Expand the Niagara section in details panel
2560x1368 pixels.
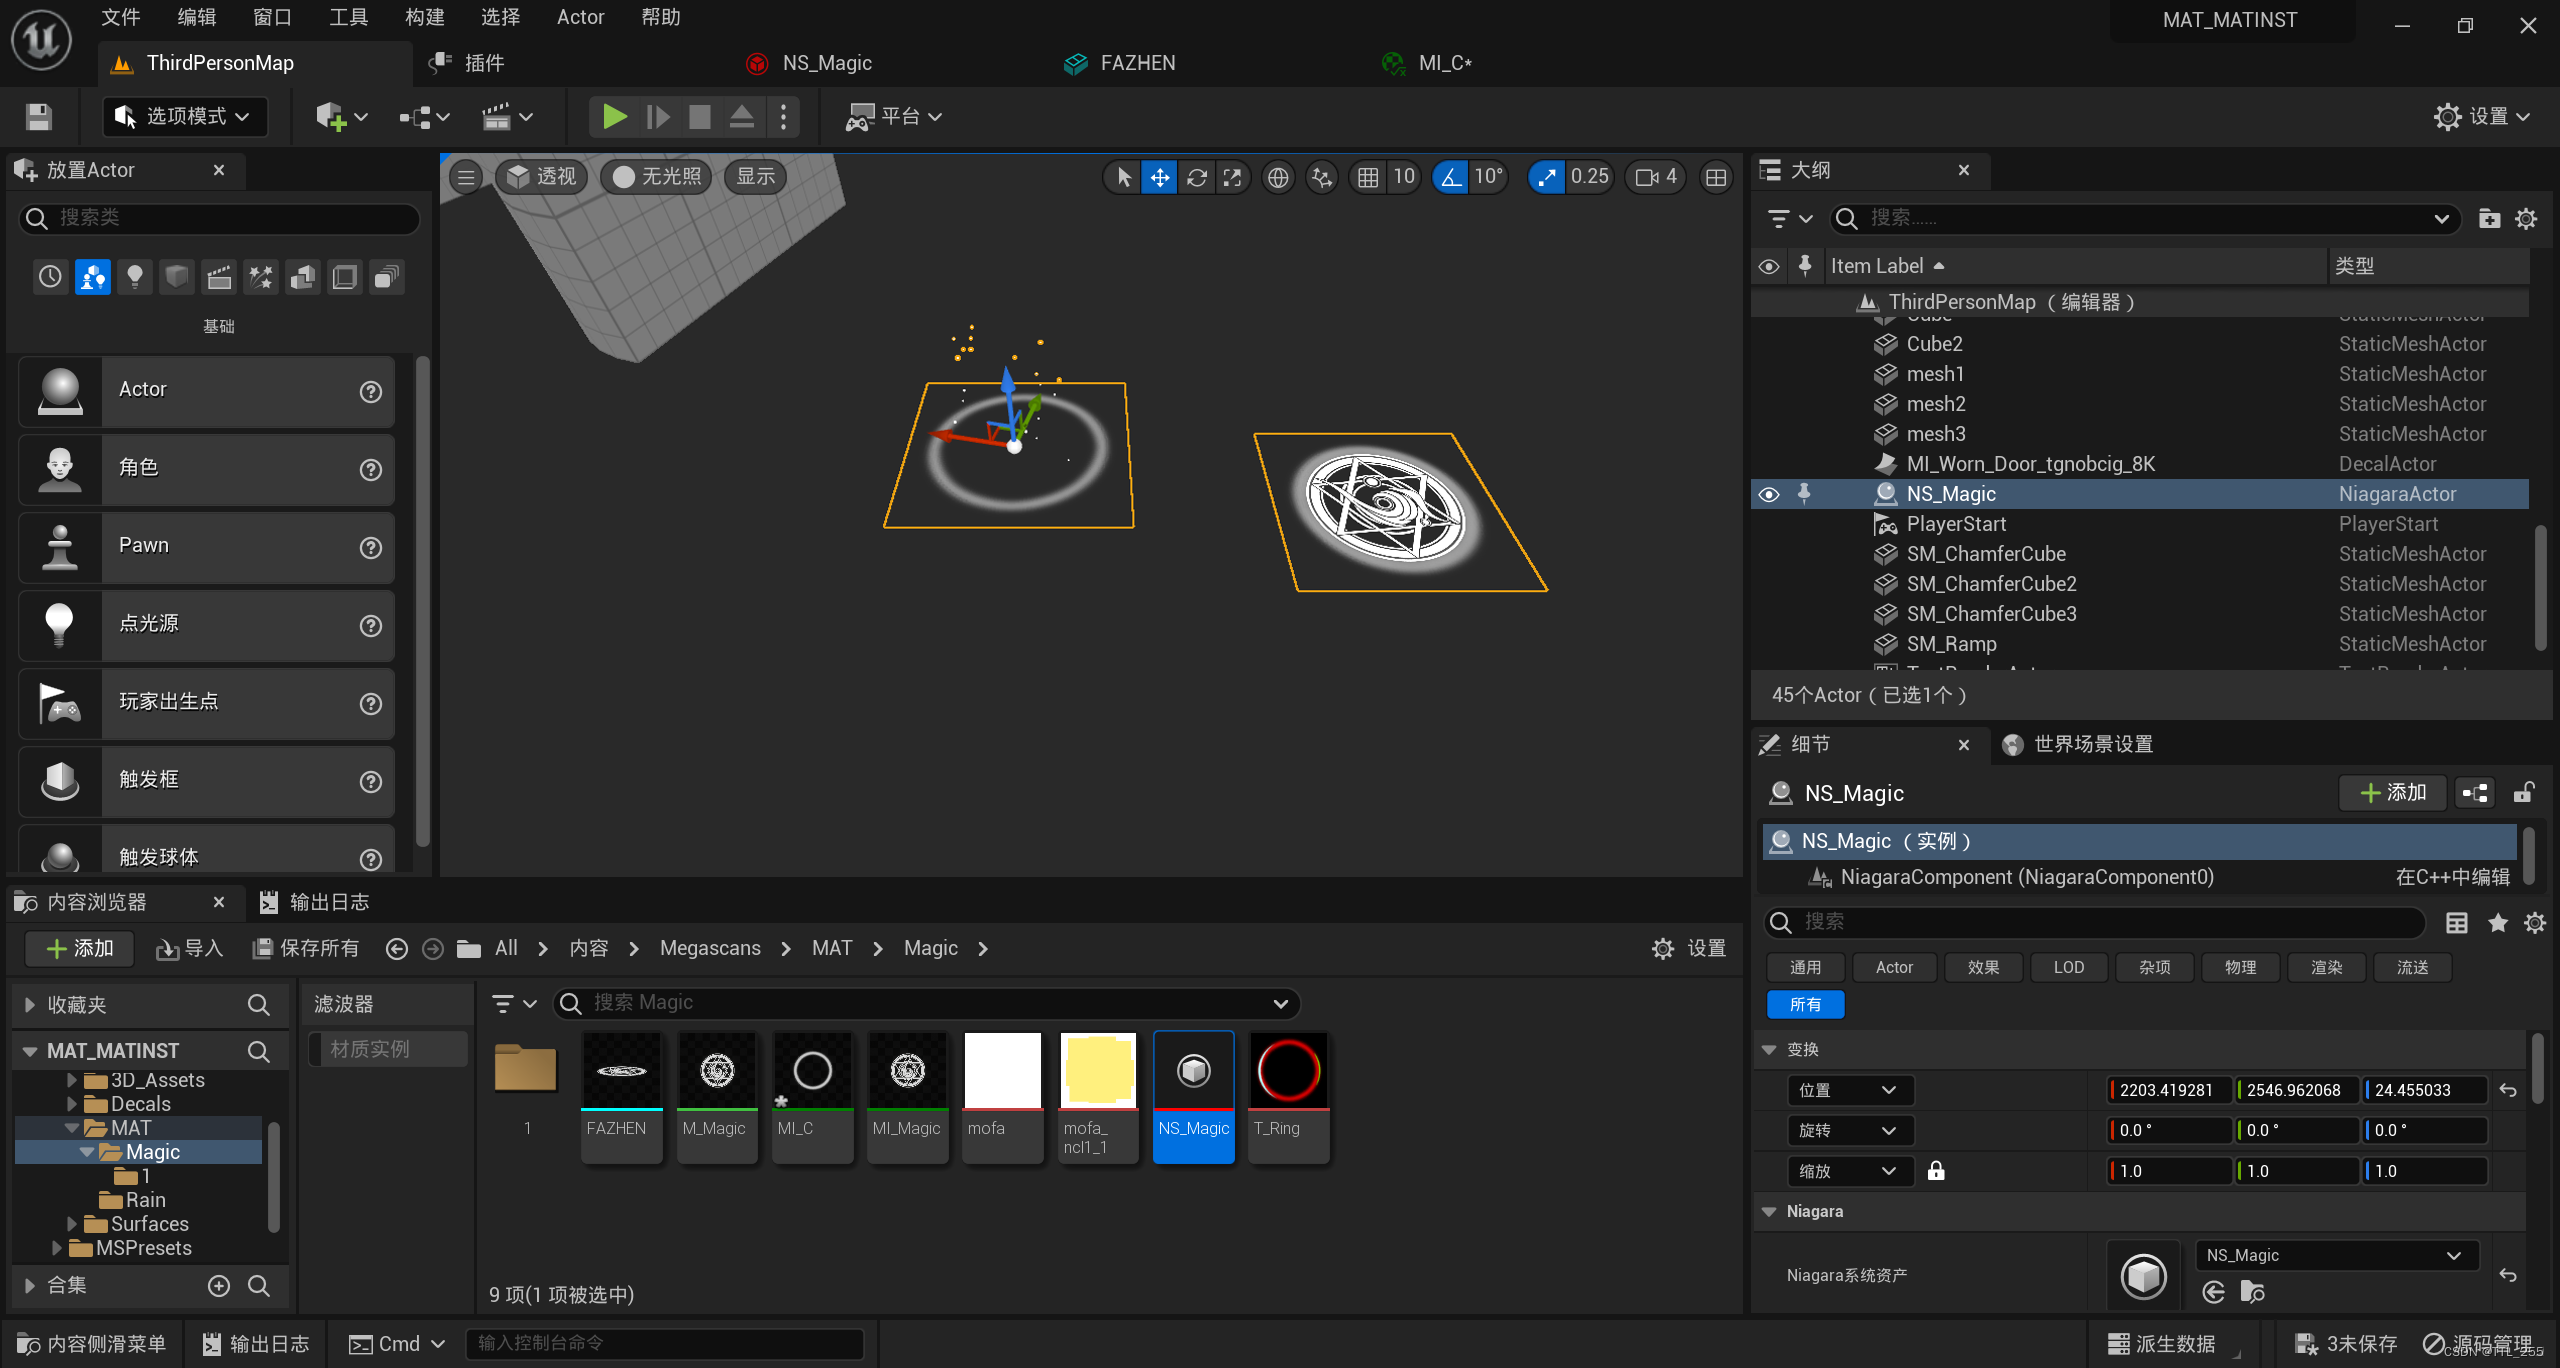tap(1773, 1209)
